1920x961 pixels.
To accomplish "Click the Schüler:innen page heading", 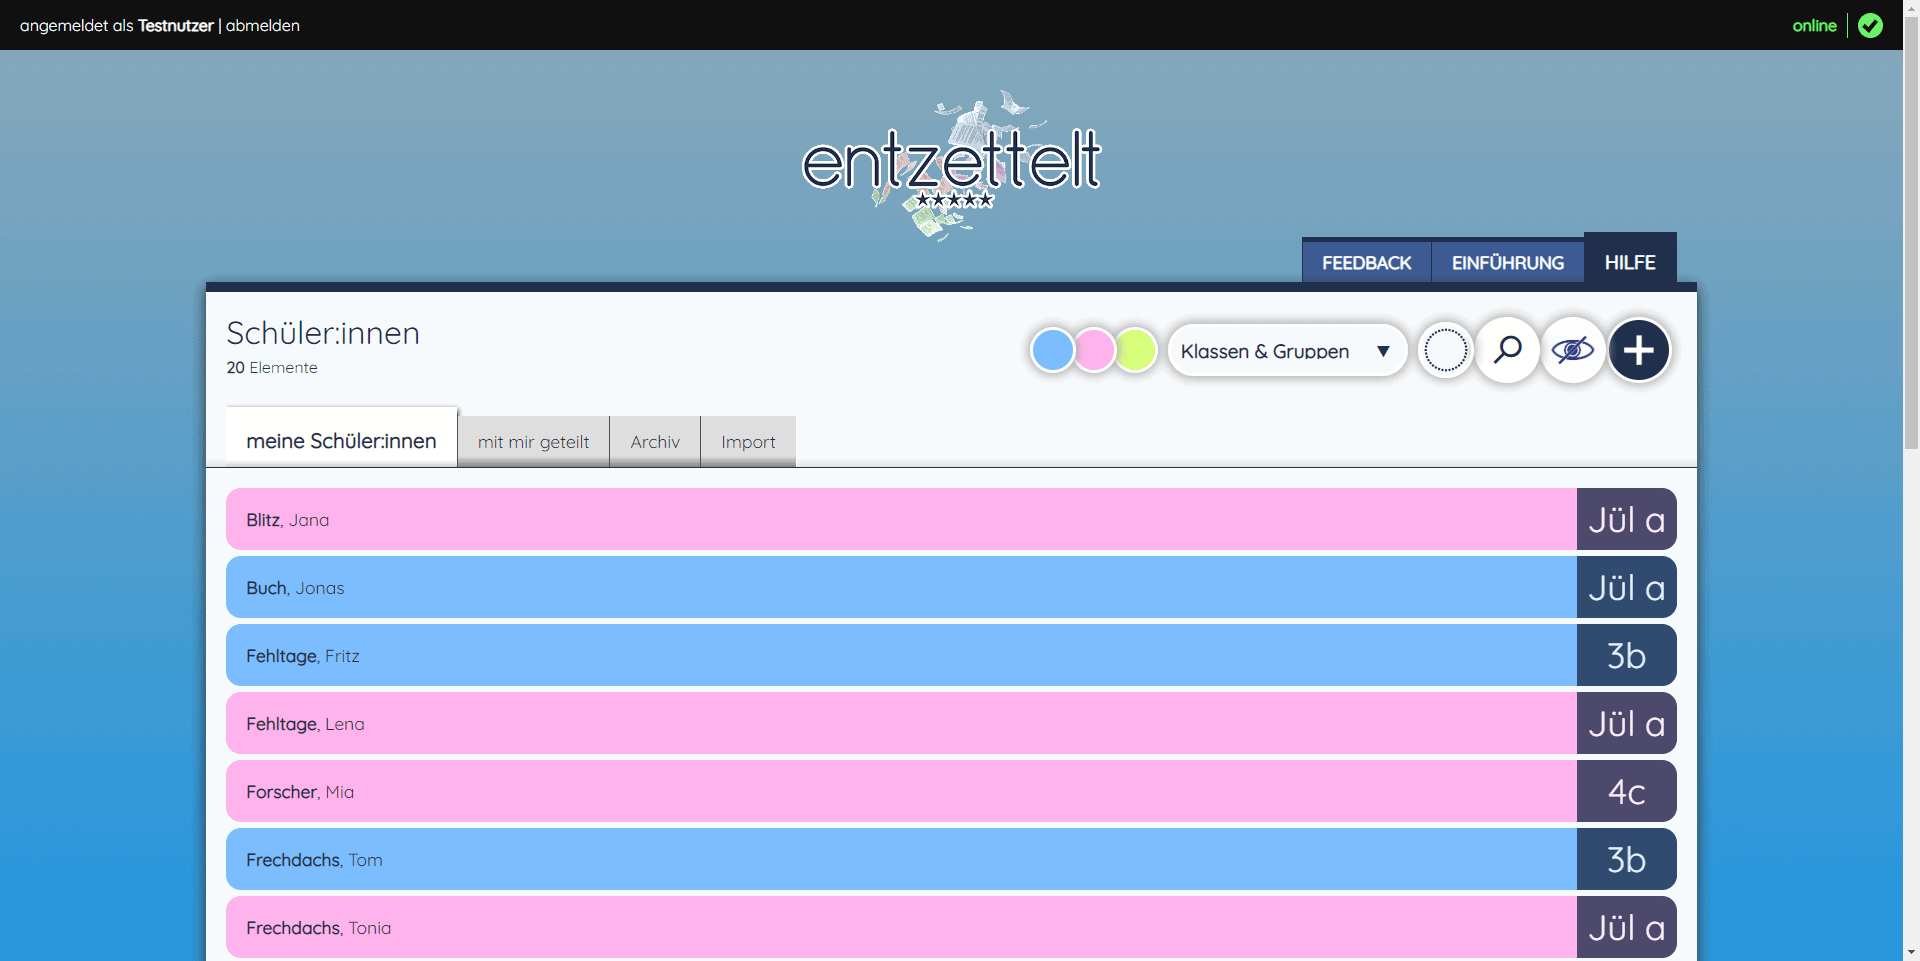I will (x=323, y=332).
